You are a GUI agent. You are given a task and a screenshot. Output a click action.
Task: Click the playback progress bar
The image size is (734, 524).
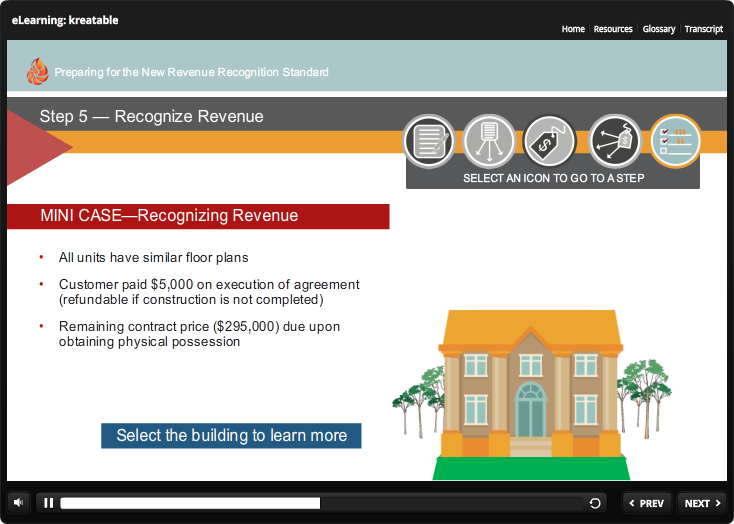[320, 503]
